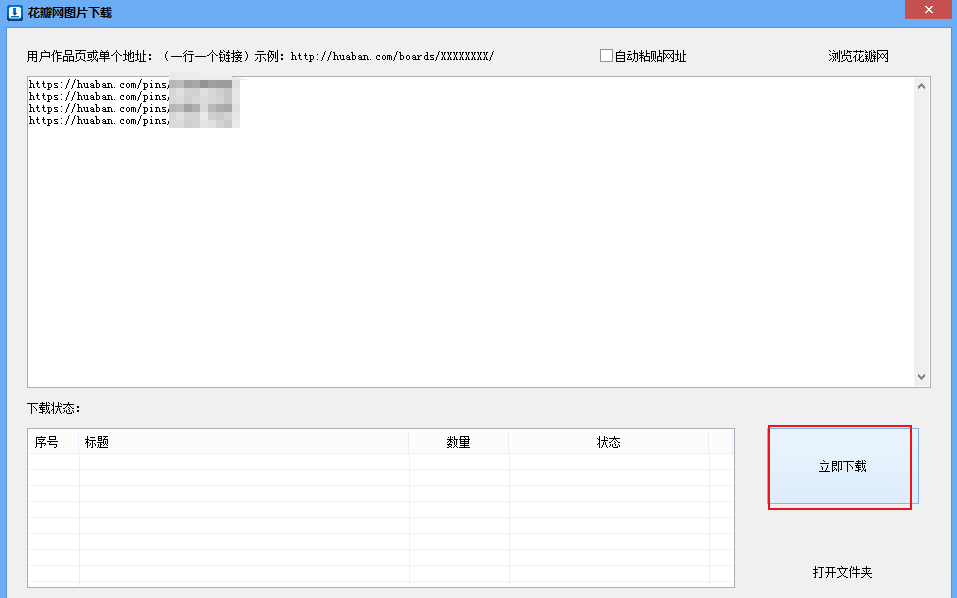Click the blue download app icon in title bar

15,13
